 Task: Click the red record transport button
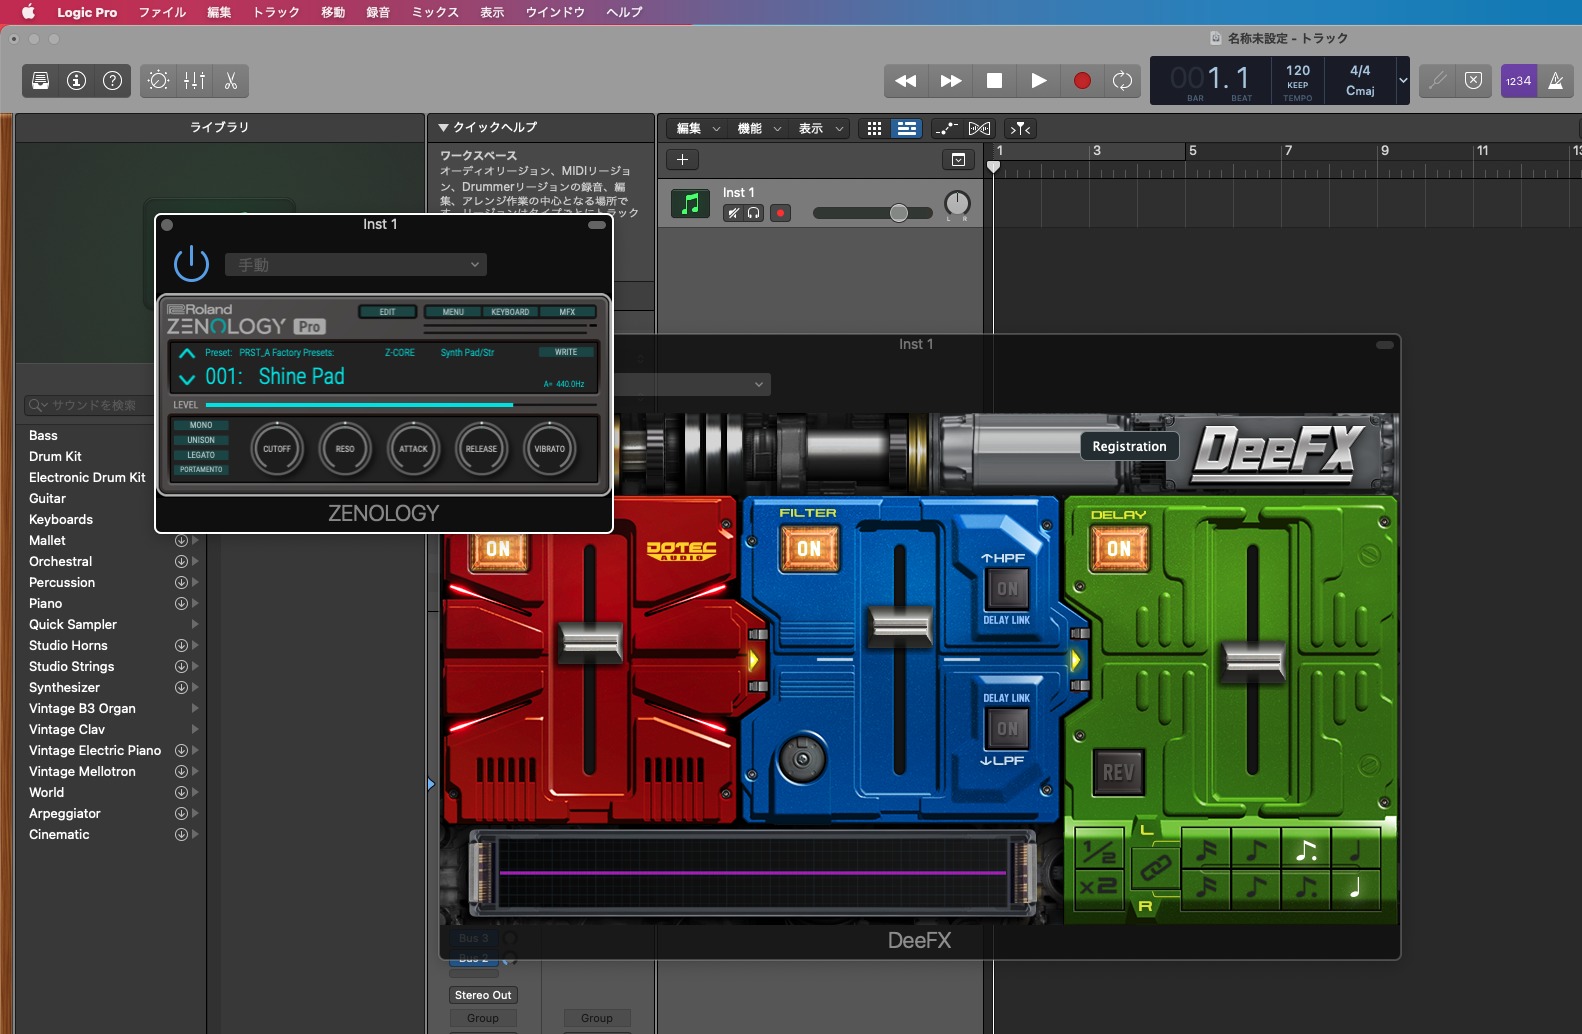[x=1082, y=81]
